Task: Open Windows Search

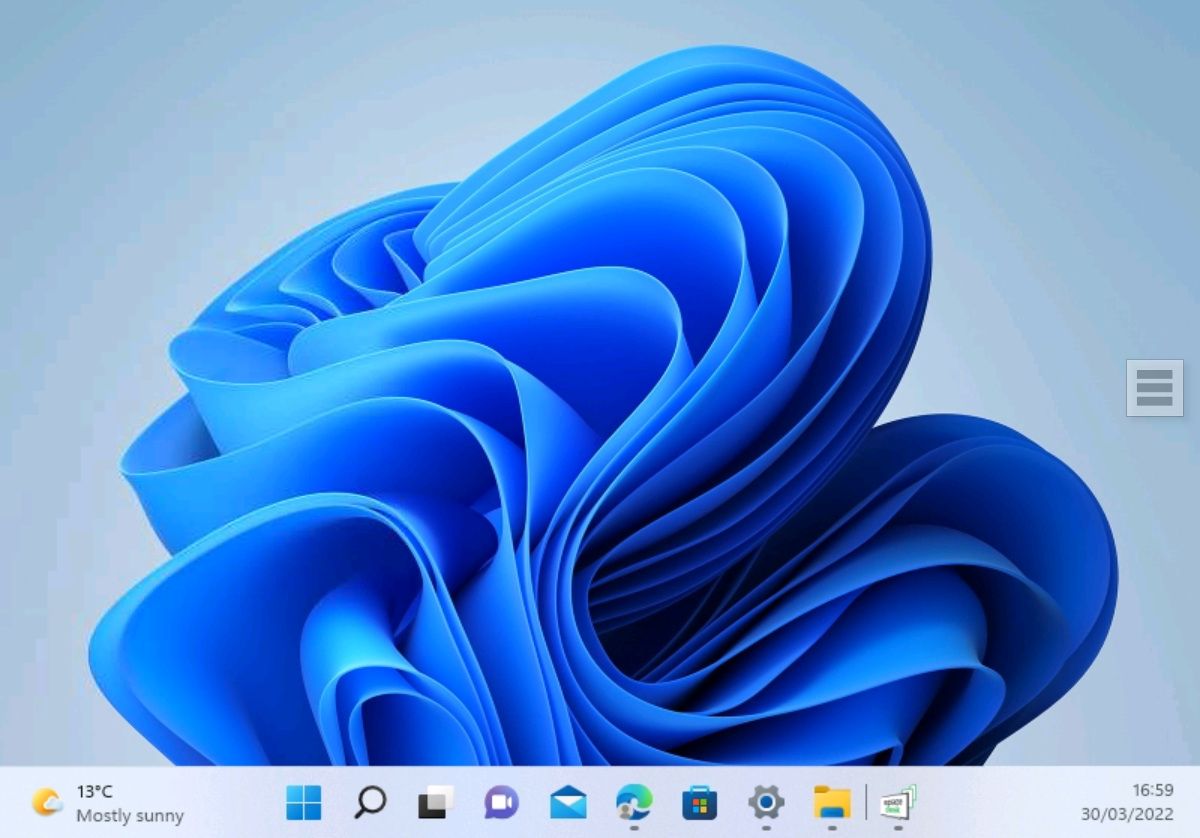Action: point(370,803)
